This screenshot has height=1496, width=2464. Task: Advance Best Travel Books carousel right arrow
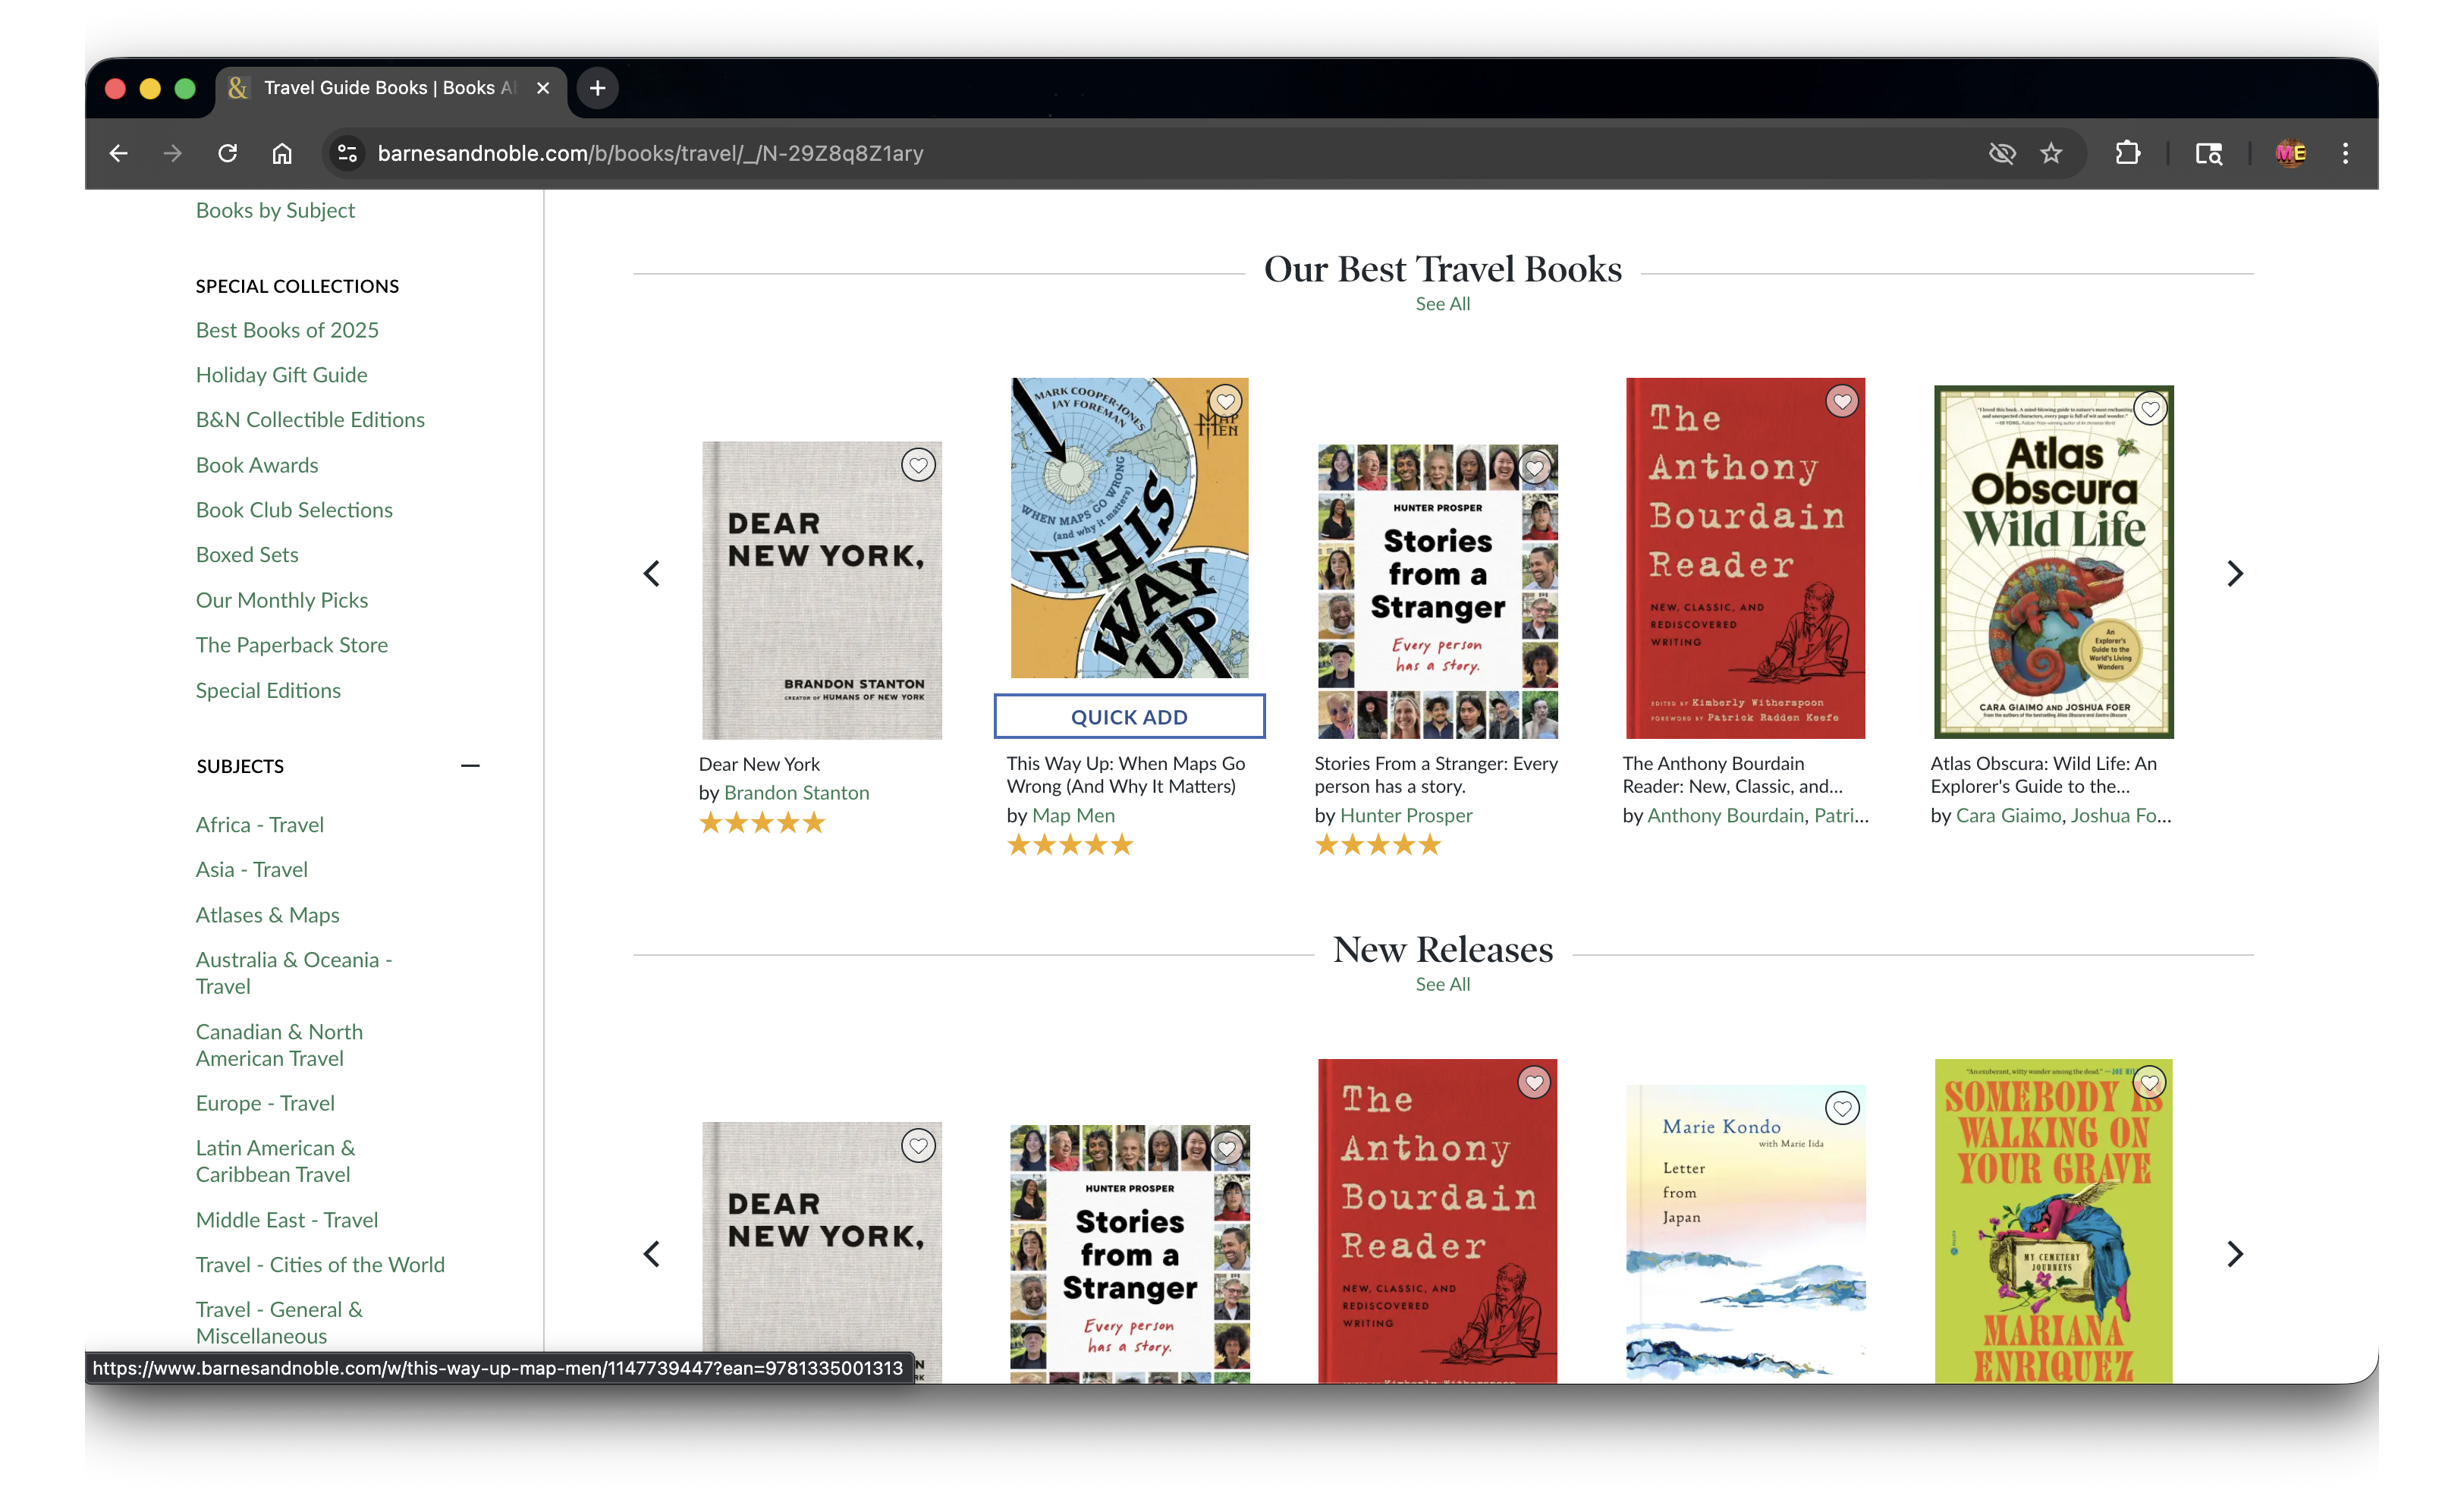2235,574
